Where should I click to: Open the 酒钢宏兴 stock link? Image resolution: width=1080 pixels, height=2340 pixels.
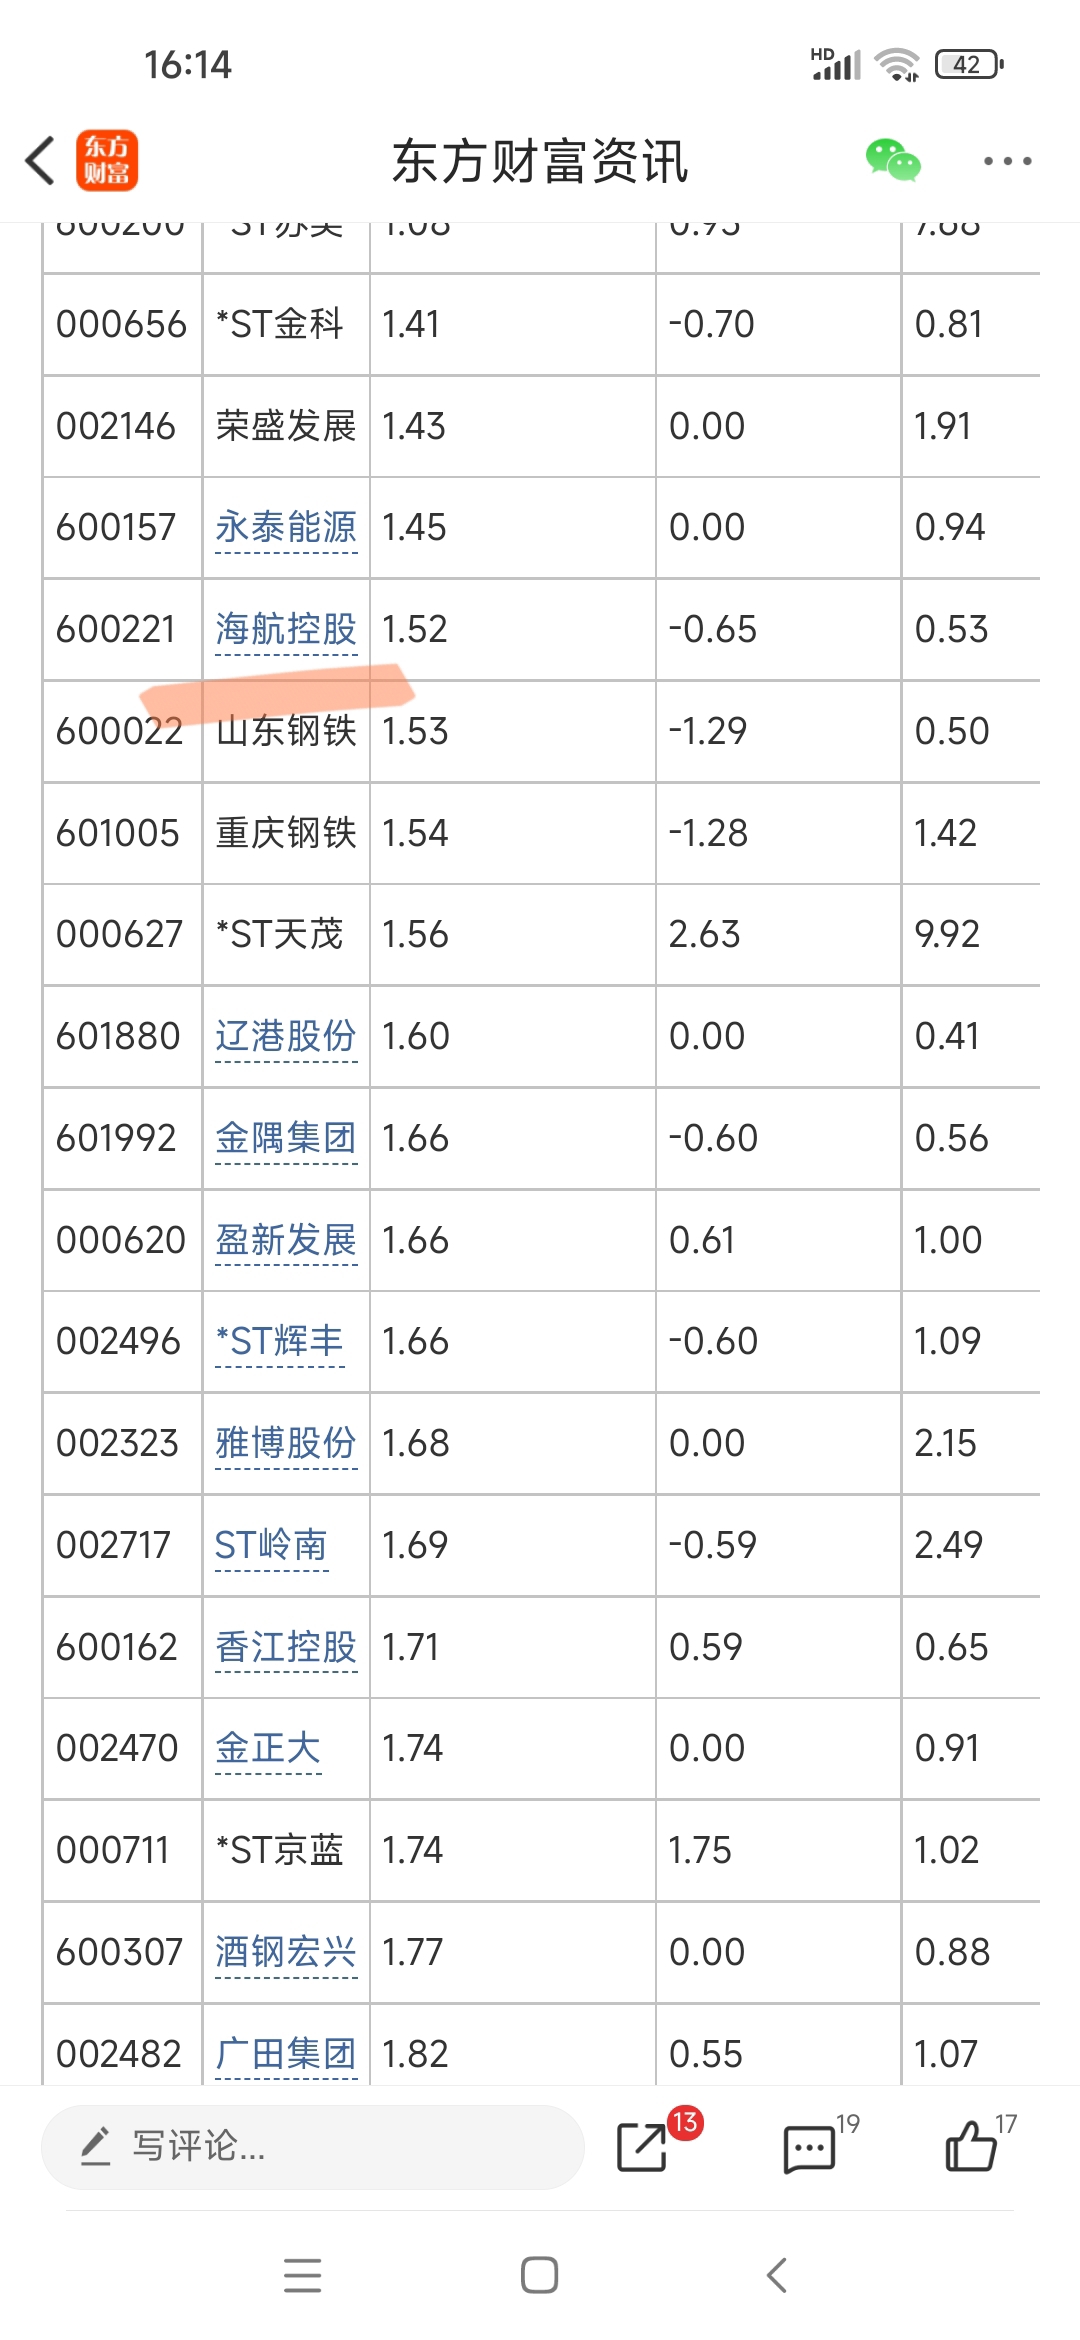coord(286,1952)
